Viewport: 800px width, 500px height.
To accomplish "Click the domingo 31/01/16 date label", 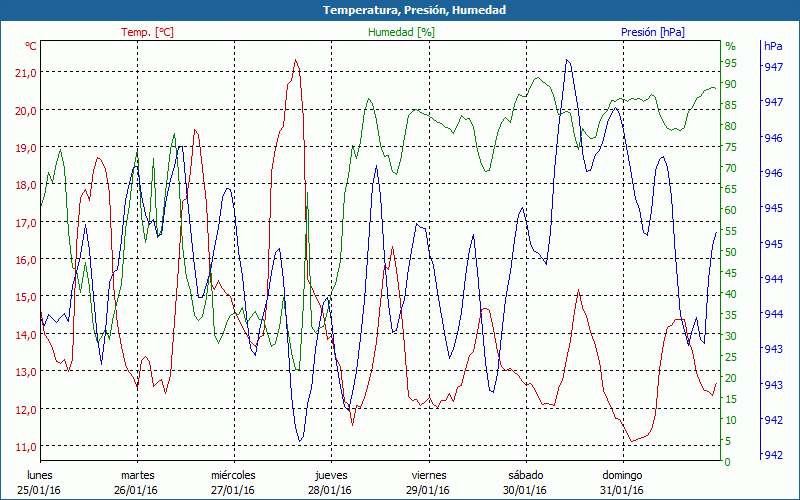I will pos(622,482).
